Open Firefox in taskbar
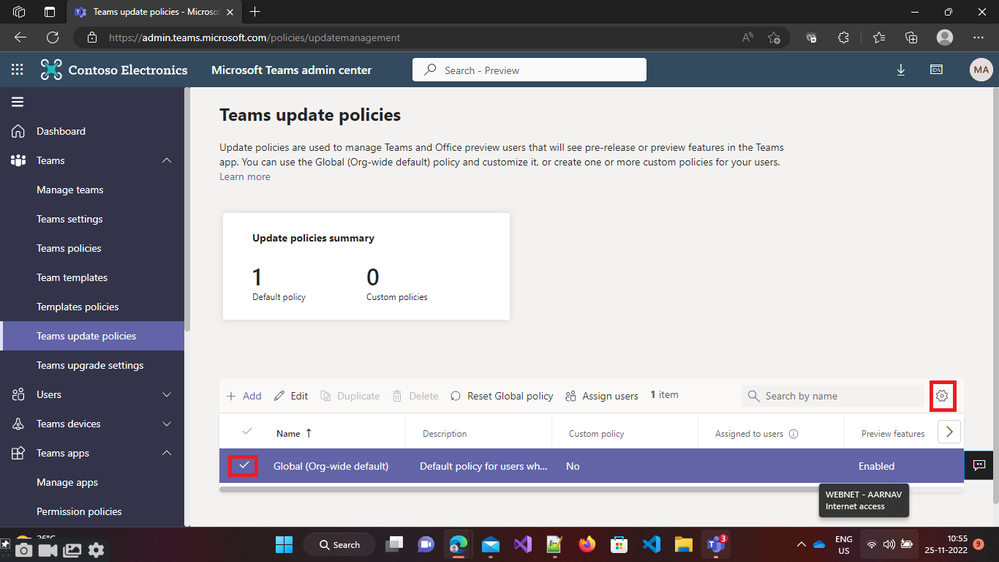This screenshot has height=562, width=999. (x=587, y=545)
